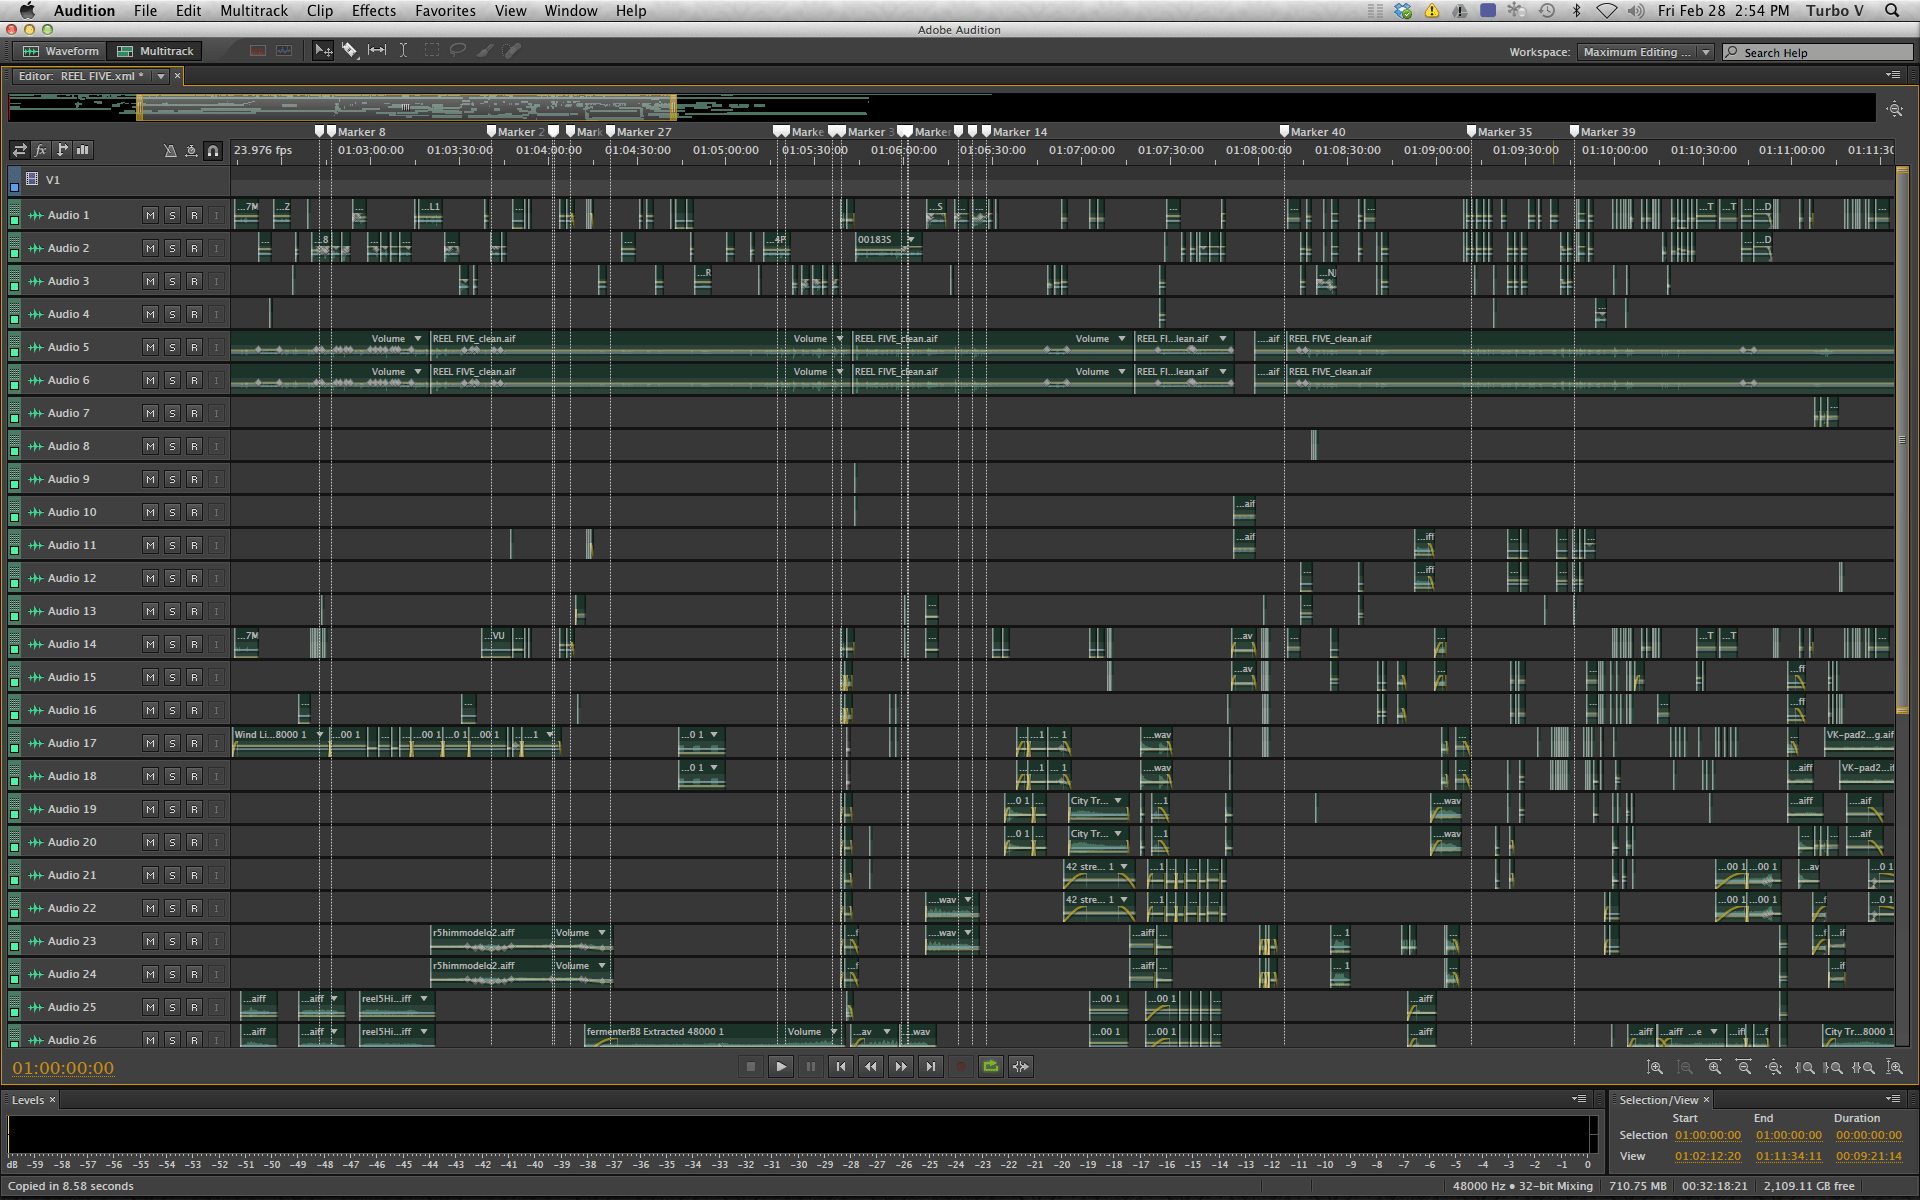
Task: Open the Effects menu
Action: click(373, 11)
